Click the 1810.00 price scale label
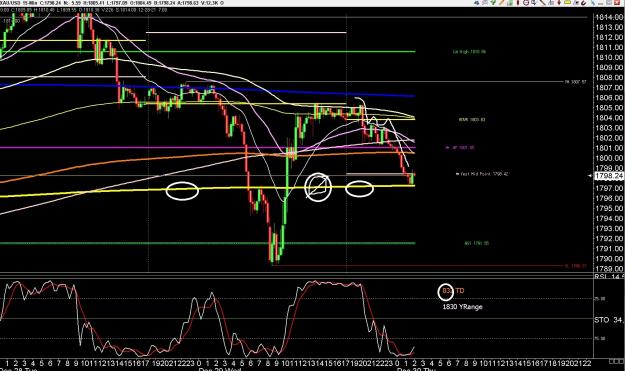The width and height of the screenshot is (625, 371). (x=609, y=57)
